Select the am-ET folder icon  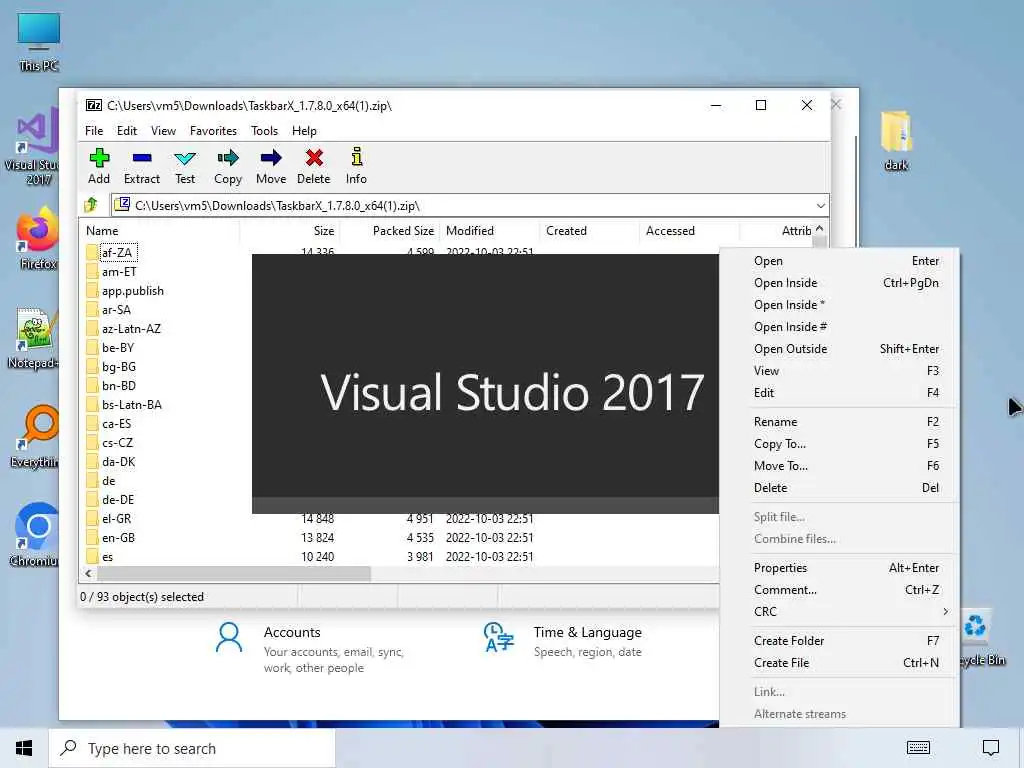tap(92, 272)
